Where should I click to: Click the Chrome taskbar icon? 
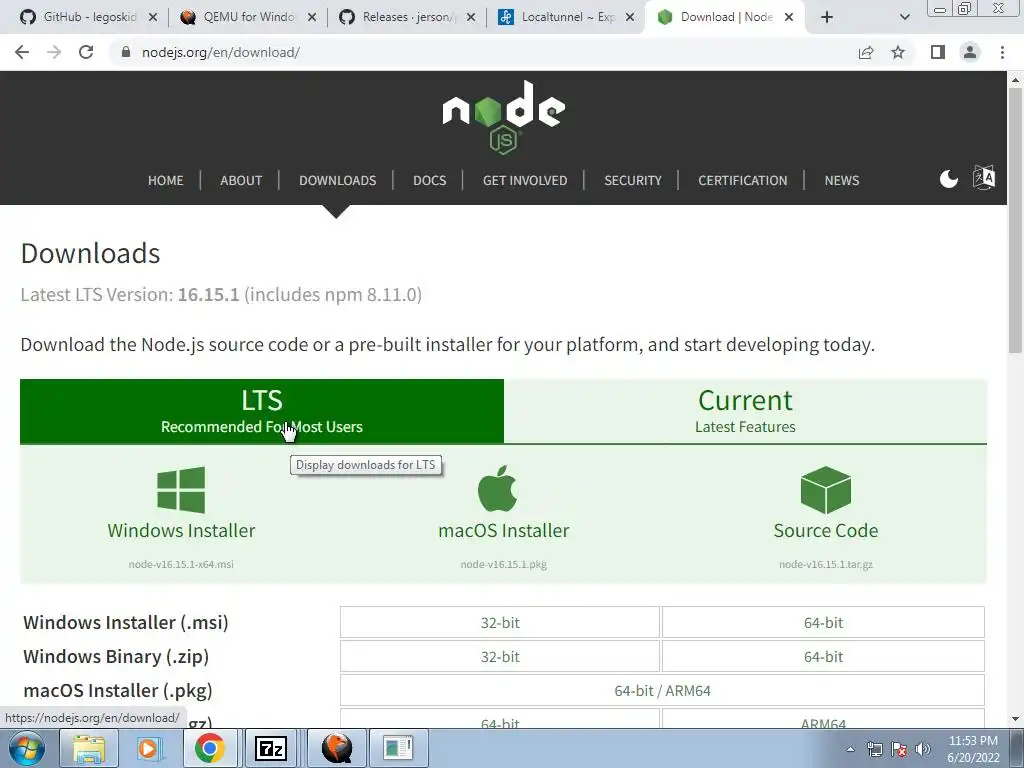point(210,748)
